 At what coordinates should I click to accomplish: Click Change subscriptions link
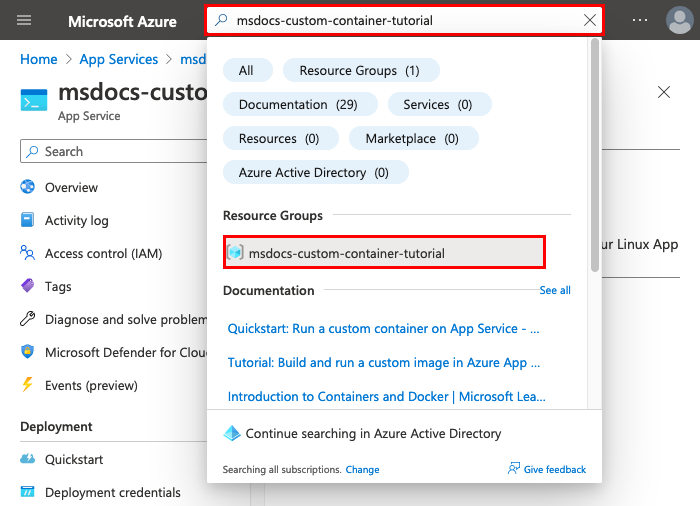(x=363, y=469)
